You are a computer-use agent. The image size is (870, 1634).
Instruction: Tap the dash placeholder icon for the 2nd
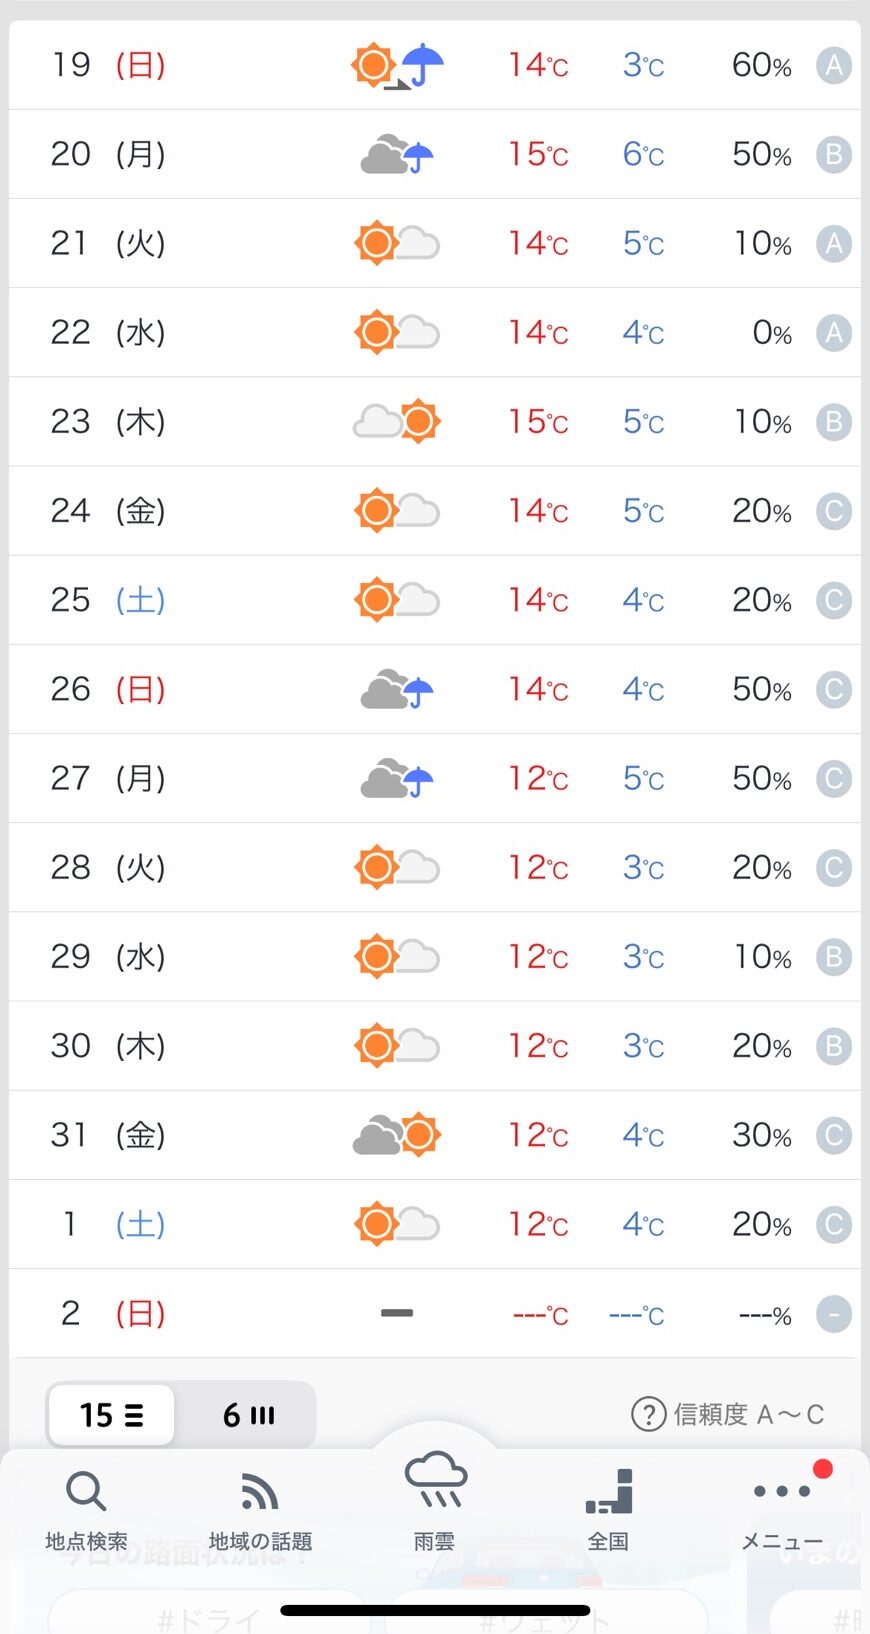click(x=397, y=1313)
